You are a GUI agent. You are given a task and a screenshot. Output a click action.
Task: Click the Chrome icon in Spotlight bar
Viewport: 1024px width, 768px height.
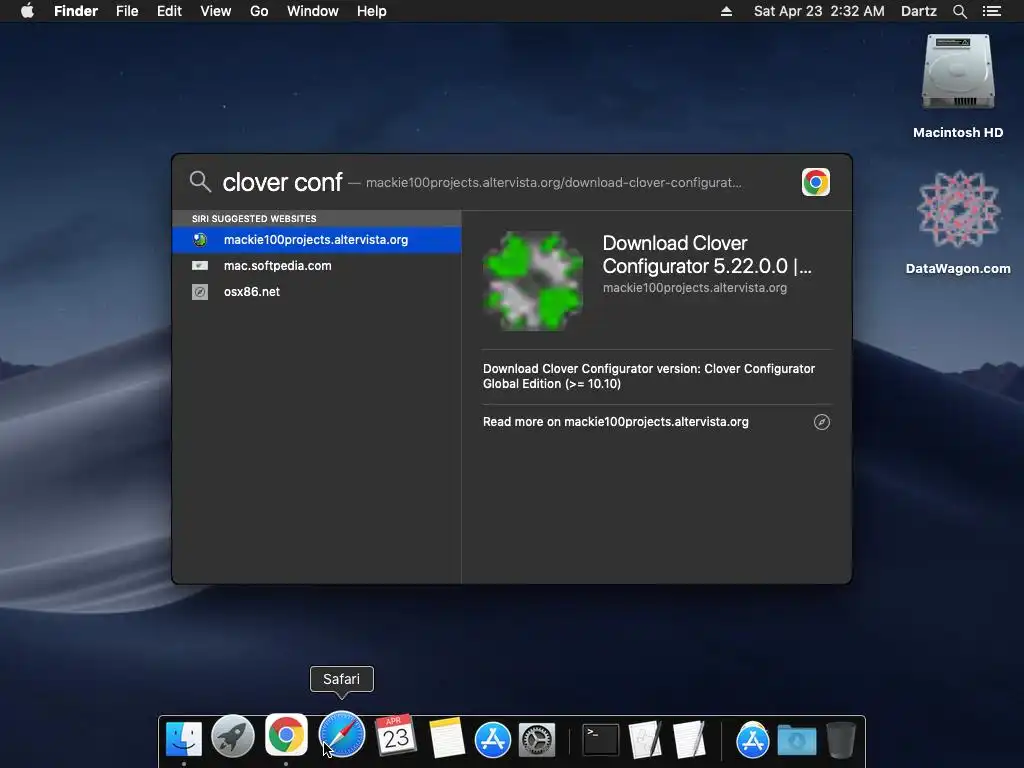pos(816,182)
